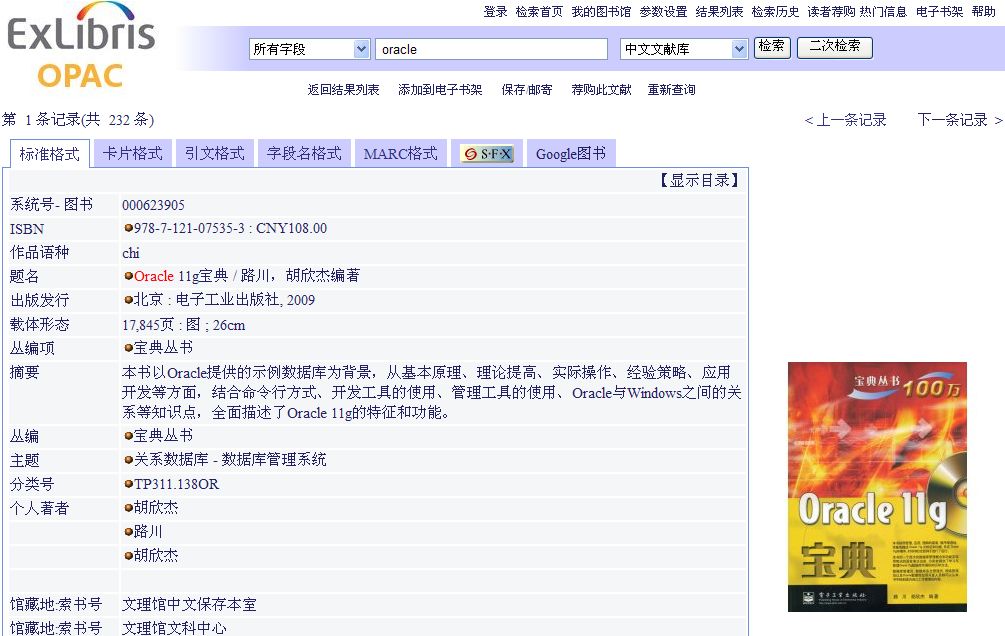Go to 下一条记录 next record
This screenshot has height=636, width=1005.
(959, 120)
